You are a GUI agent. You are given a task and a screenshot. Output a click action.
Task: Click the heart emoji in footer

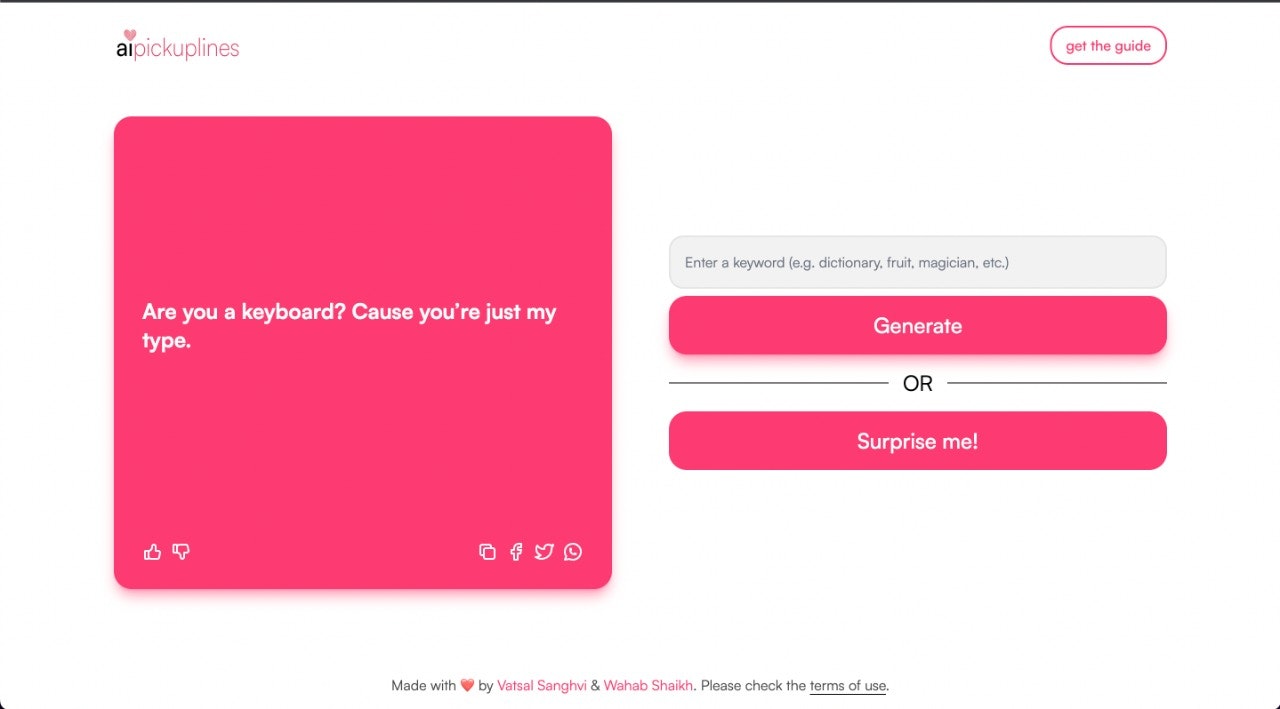coord(467,686)
